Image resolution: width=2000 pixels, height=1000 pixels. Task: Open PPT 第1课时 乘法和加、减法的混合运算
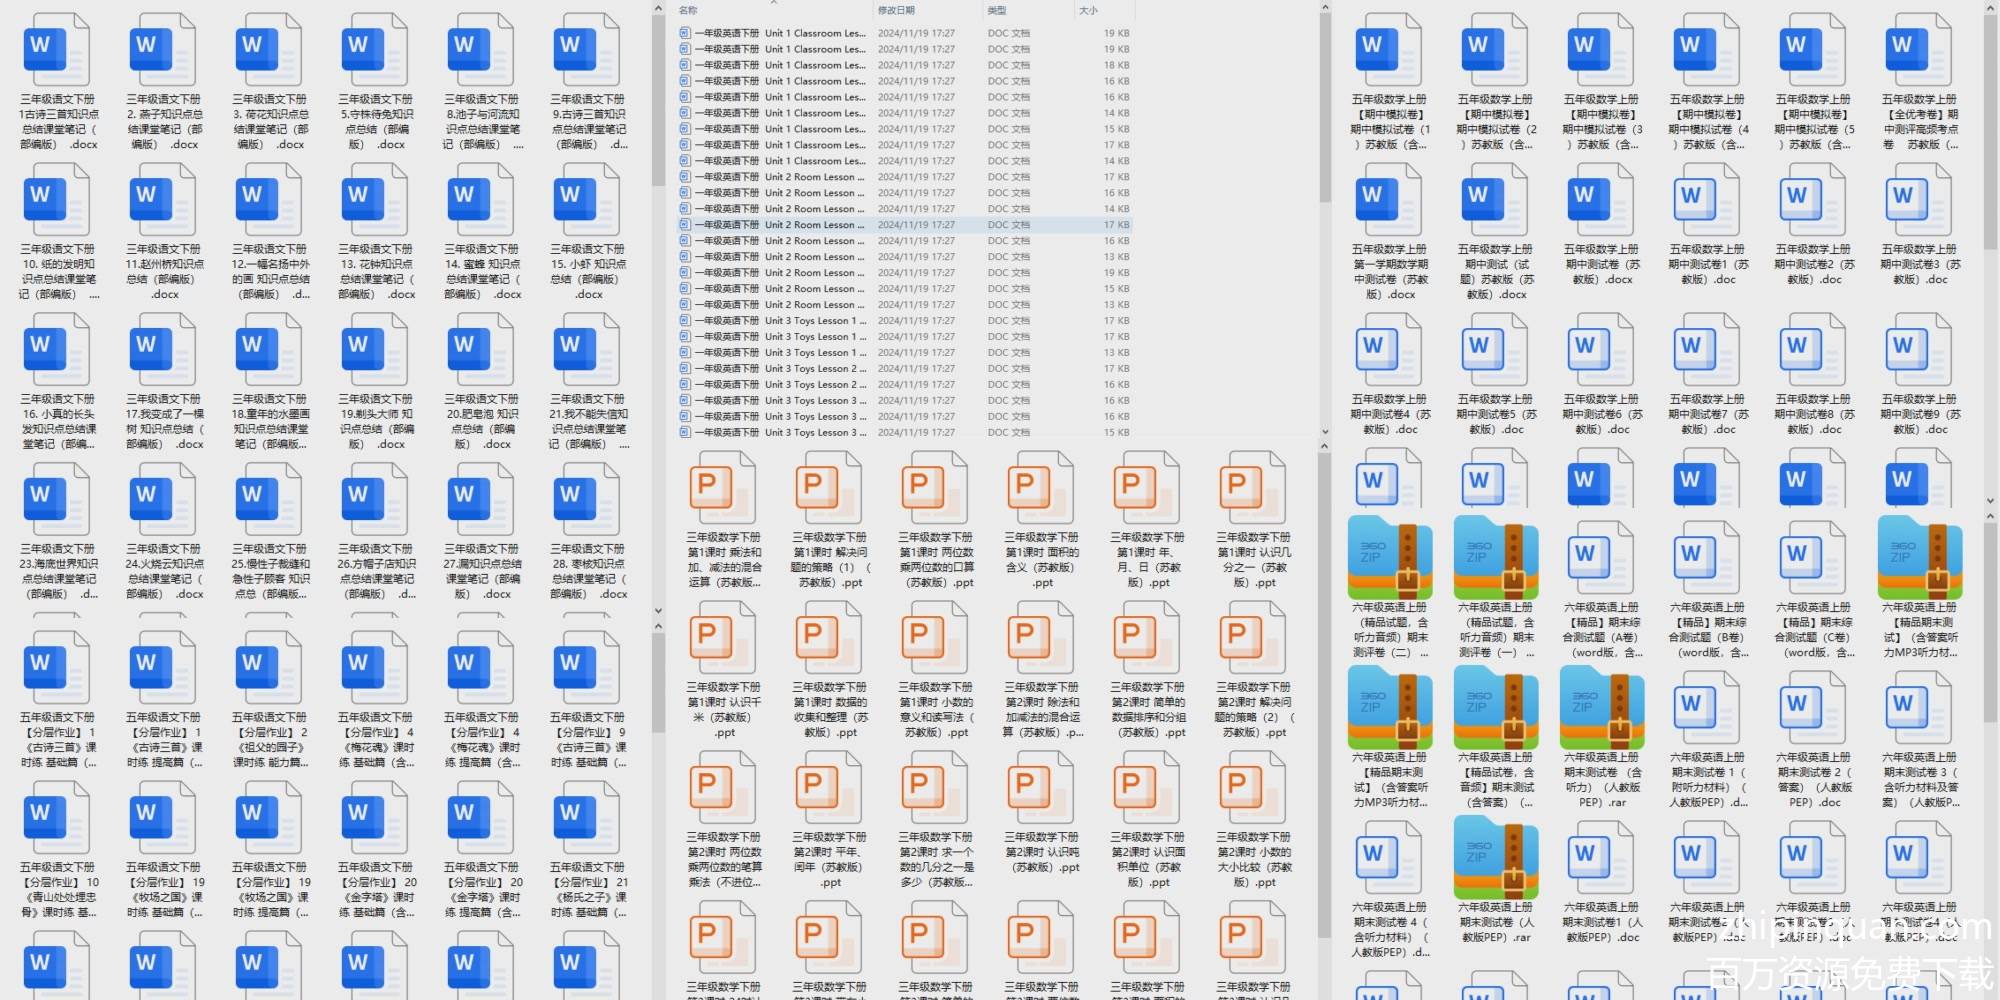pos(724,488)
